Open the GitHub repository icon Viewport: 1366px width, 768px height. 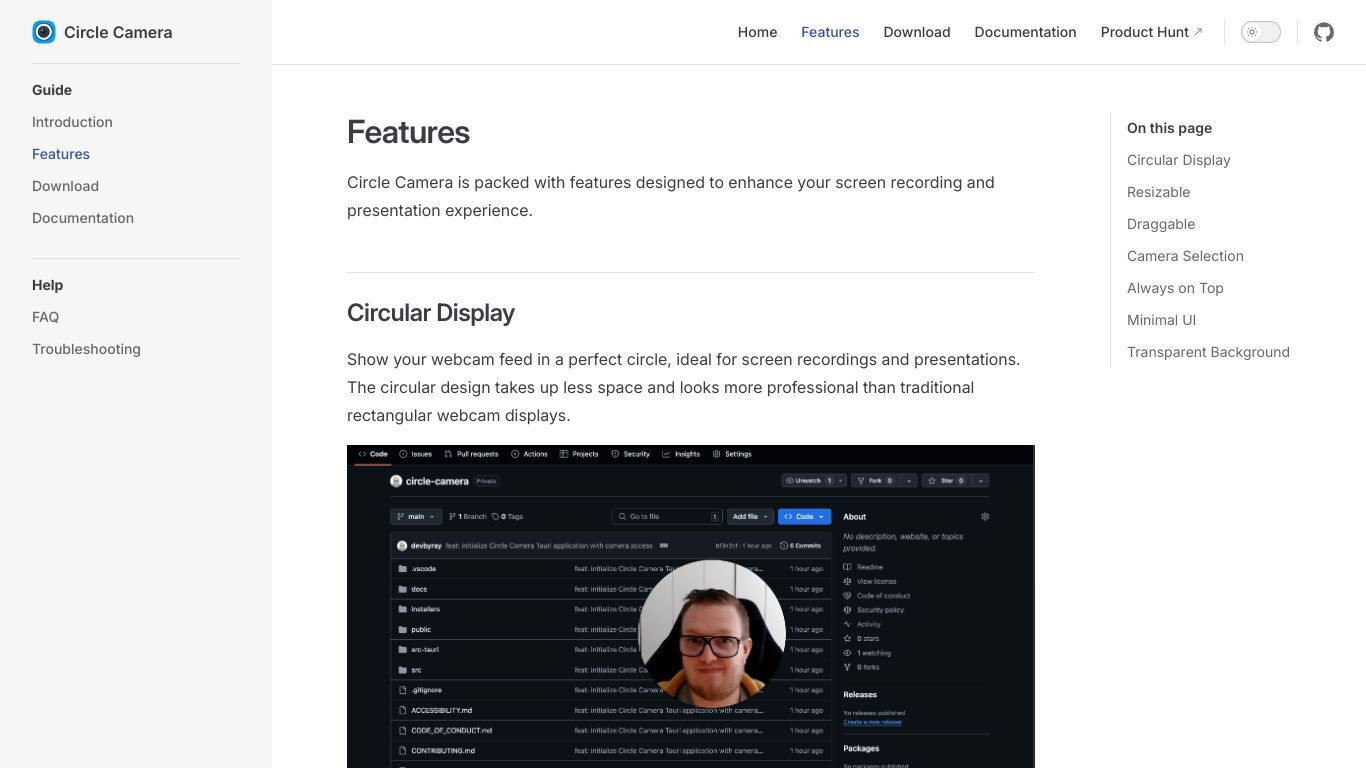[1324, 32]
